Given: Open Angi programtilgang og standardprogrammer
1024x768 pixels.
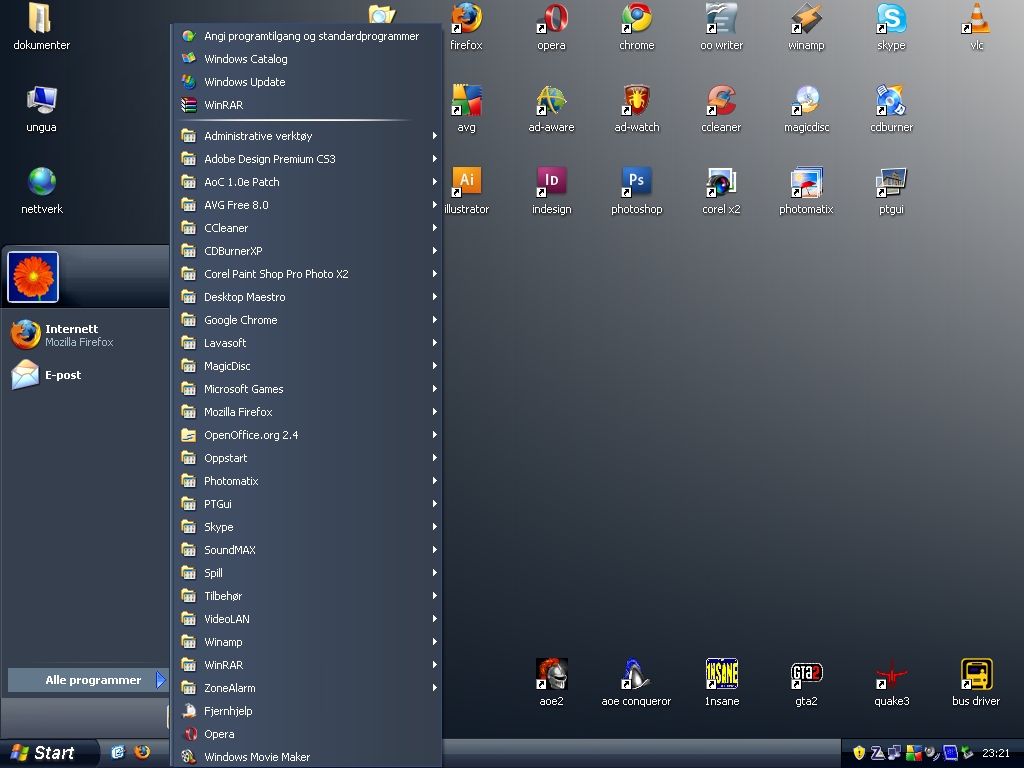Looking at the screenshot, I should [x=308, y=36].
